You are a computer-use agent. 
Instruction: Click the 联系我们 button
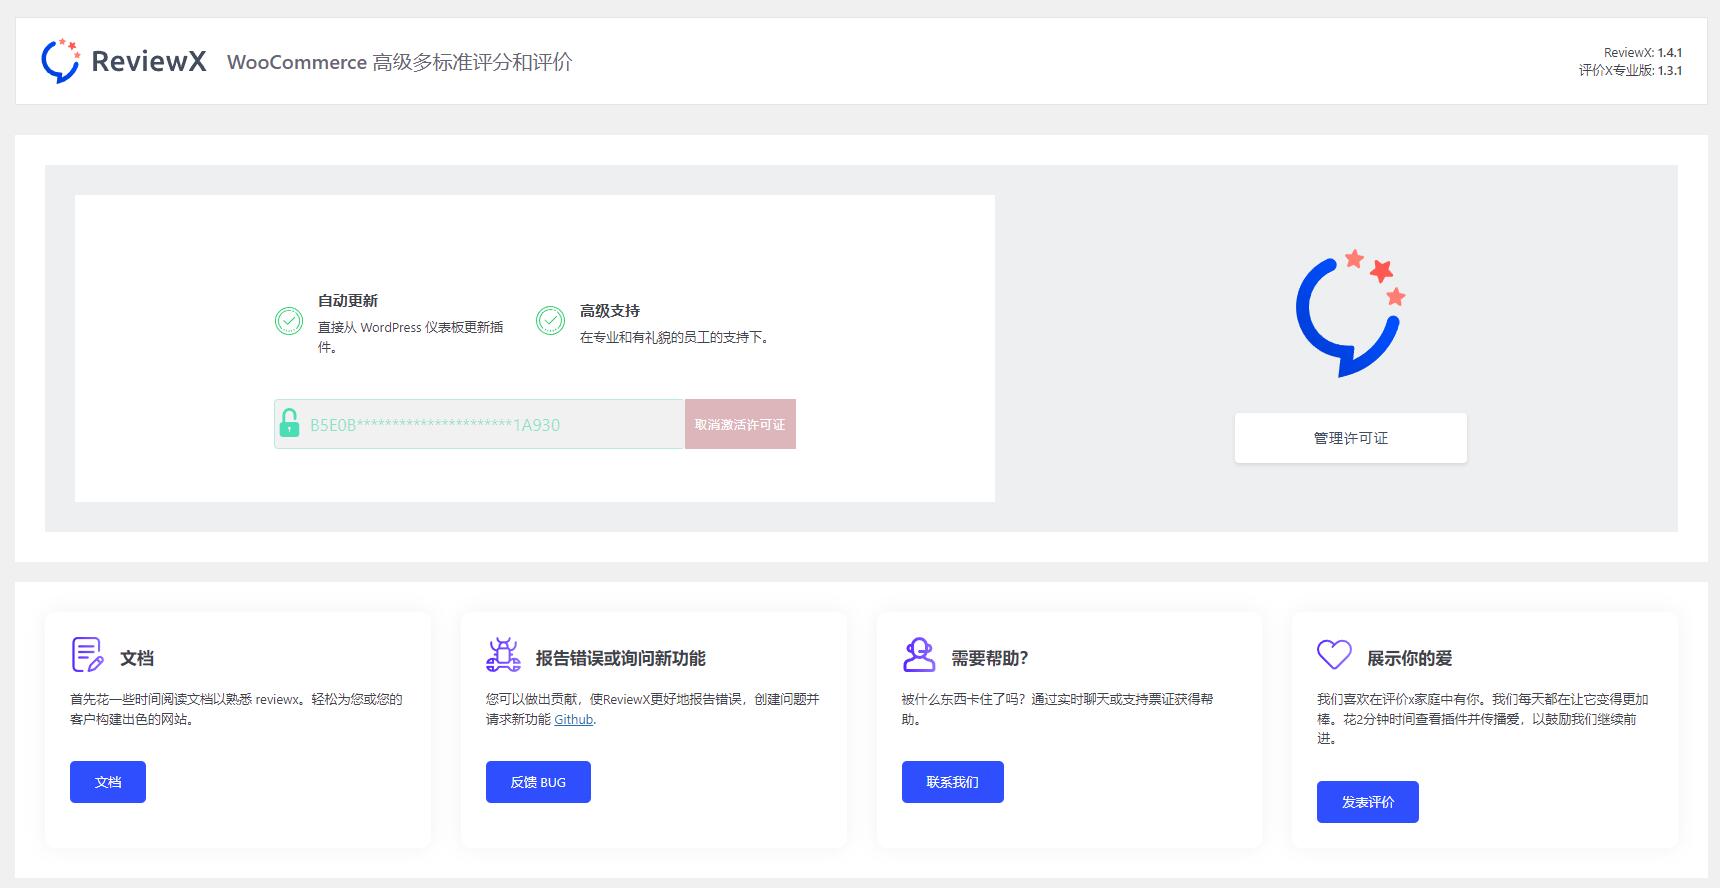coord(952,782)
